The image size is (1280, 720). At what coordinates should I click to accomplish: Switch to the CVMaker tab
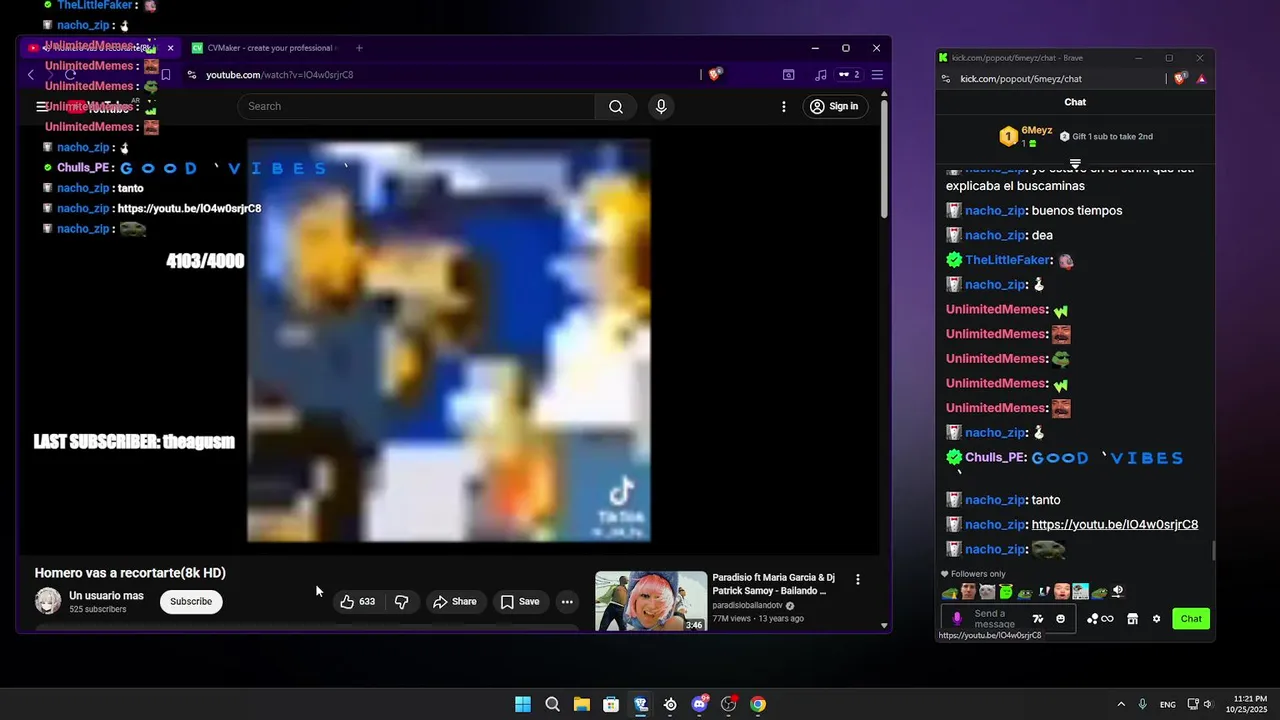pos(264,48)
